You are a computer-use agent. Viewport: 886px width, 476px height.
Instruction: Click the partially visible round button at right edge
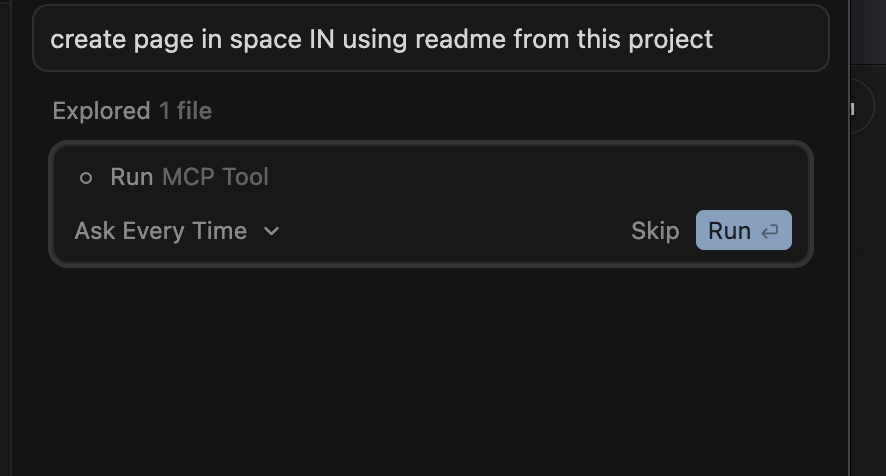(855, 109)
